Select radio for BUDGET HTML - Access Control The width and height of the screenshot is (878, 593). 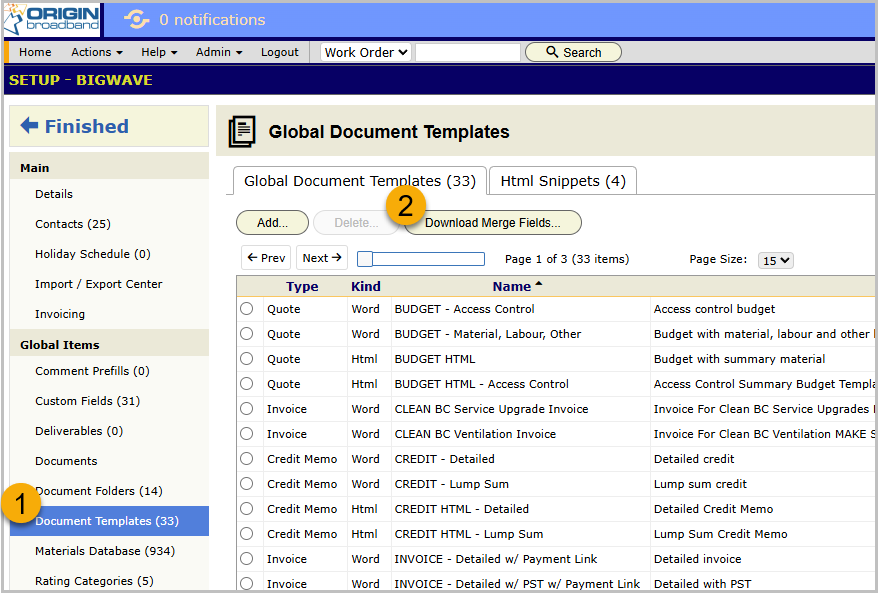pyautogui.click(x=246, y=384)
